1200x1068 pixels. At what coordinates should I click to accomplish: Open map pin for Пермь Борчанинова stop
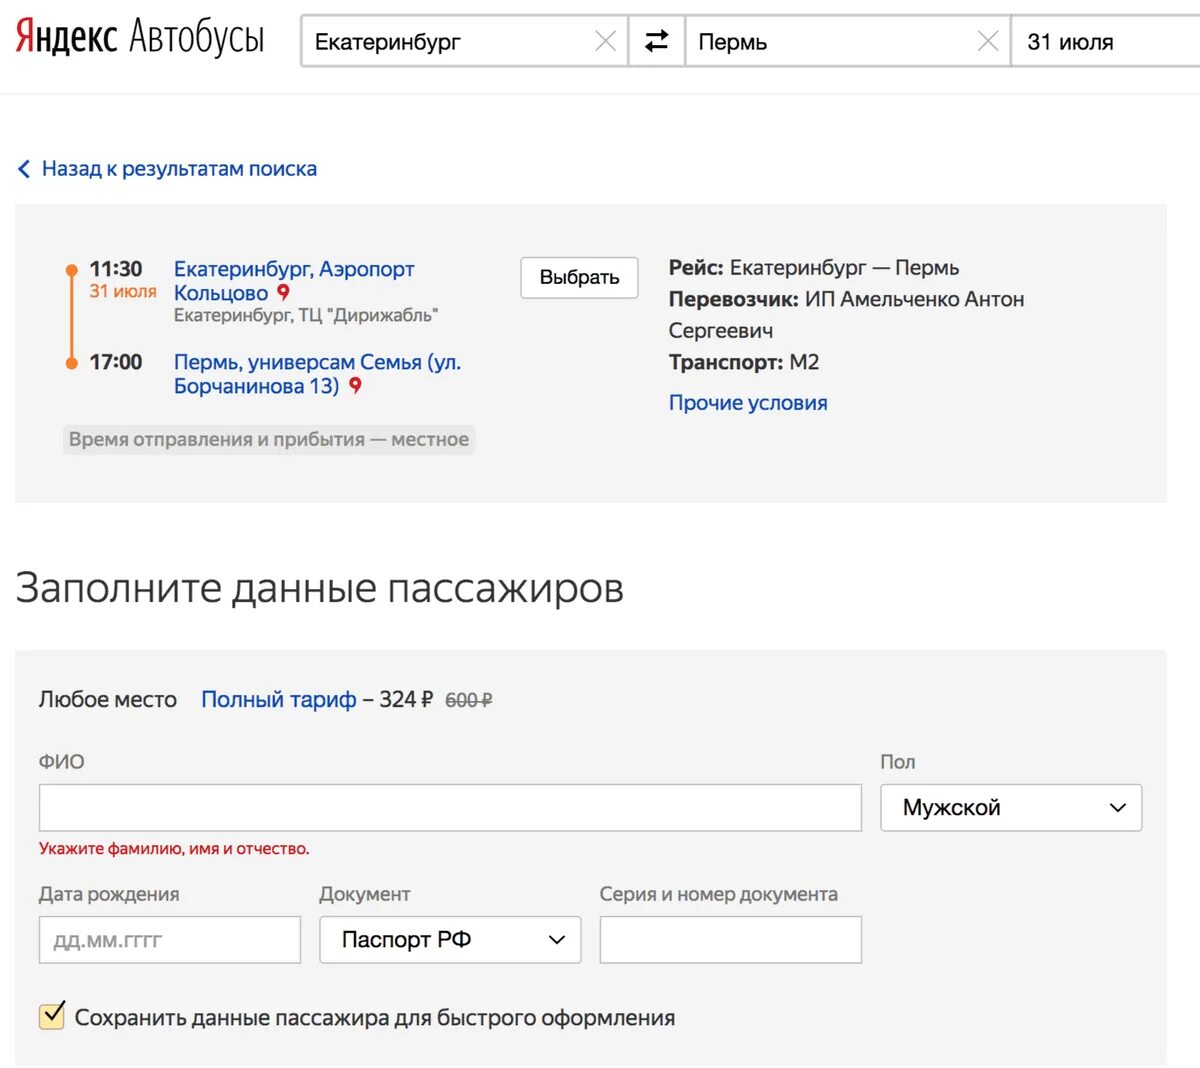coord(355,386)
